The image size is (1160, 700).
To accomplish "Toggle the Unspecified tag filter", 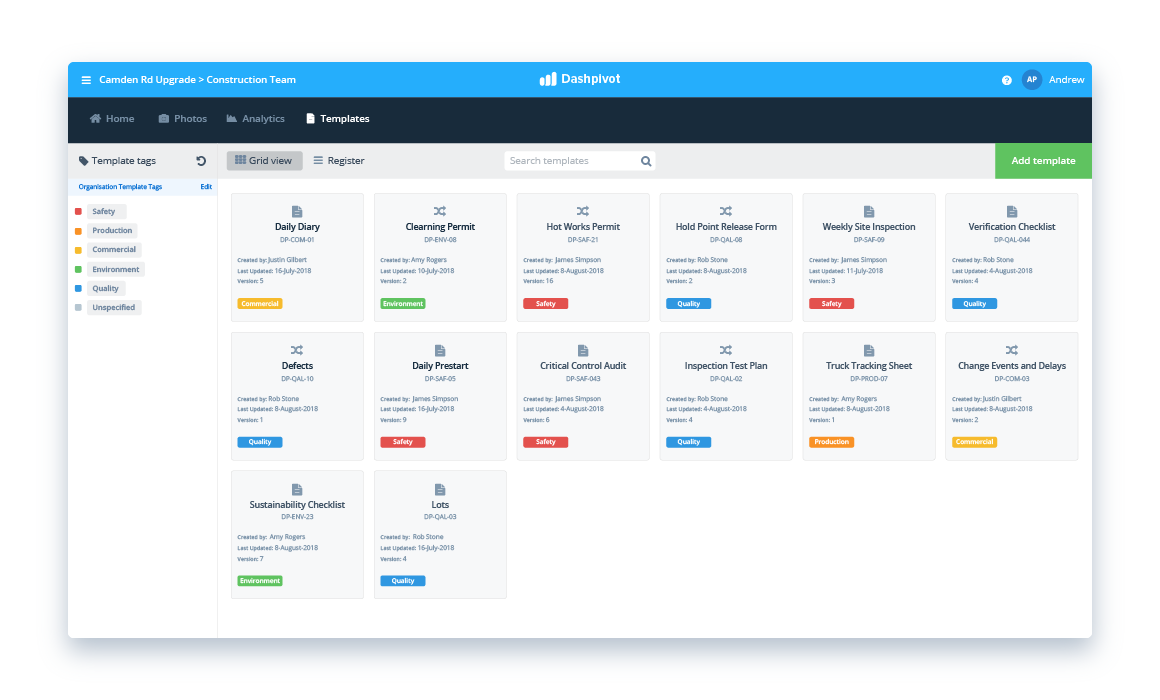I will coord(113,307).
